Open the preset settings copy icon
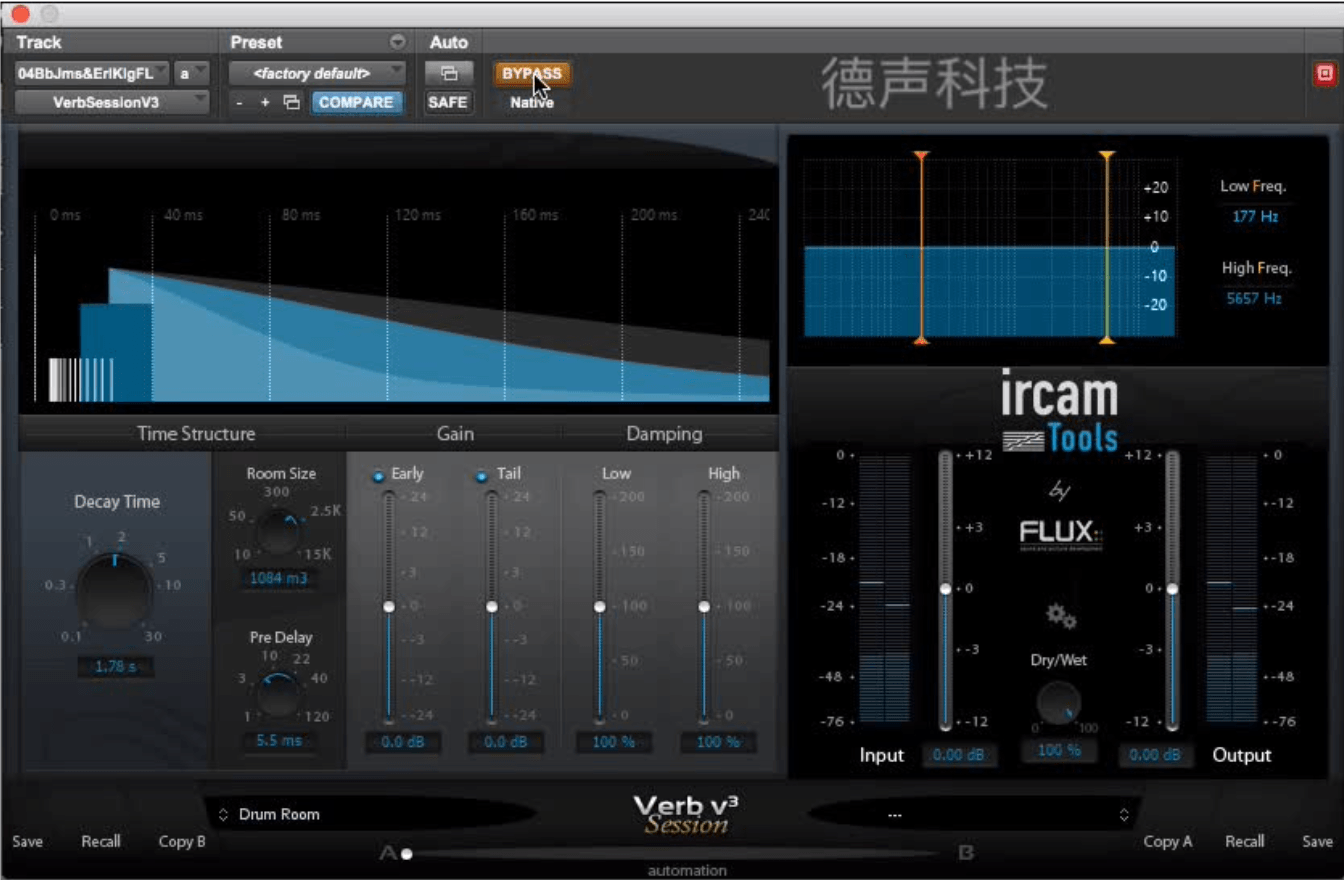Viewport: 1344px width, 880px height. tap(292, 102)
